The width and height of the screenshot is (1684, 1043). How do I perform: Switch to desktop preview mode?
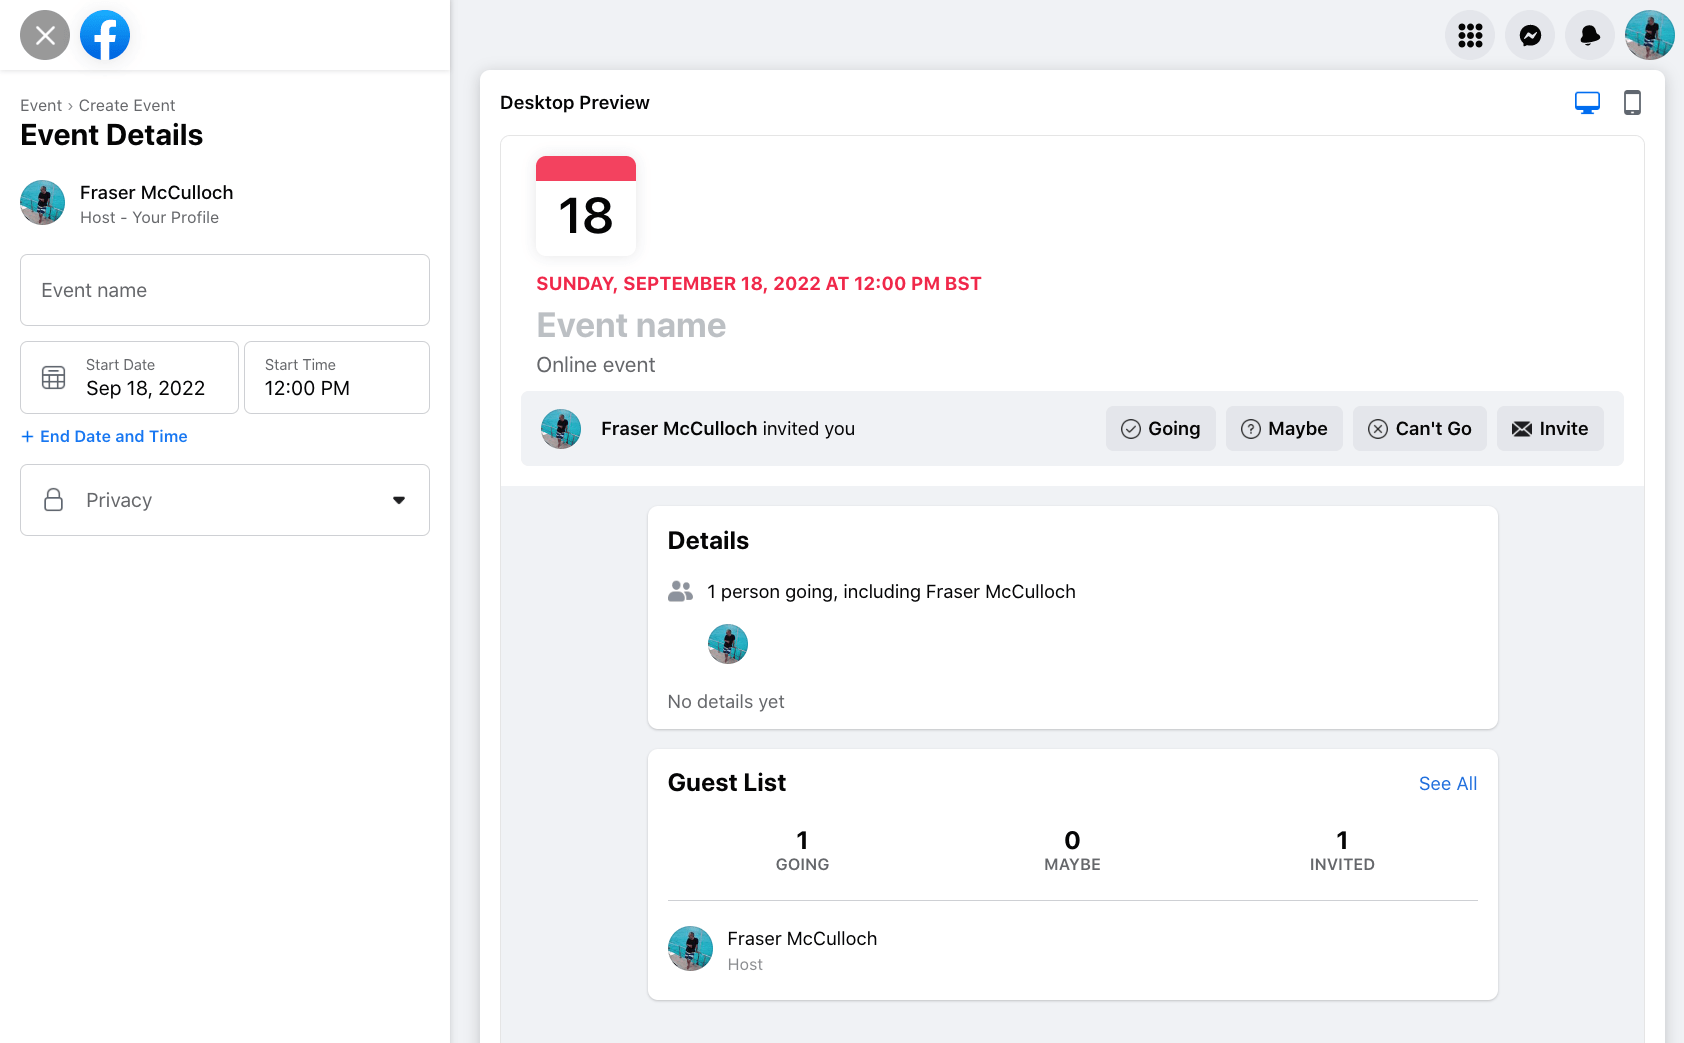pos(1587,102)
